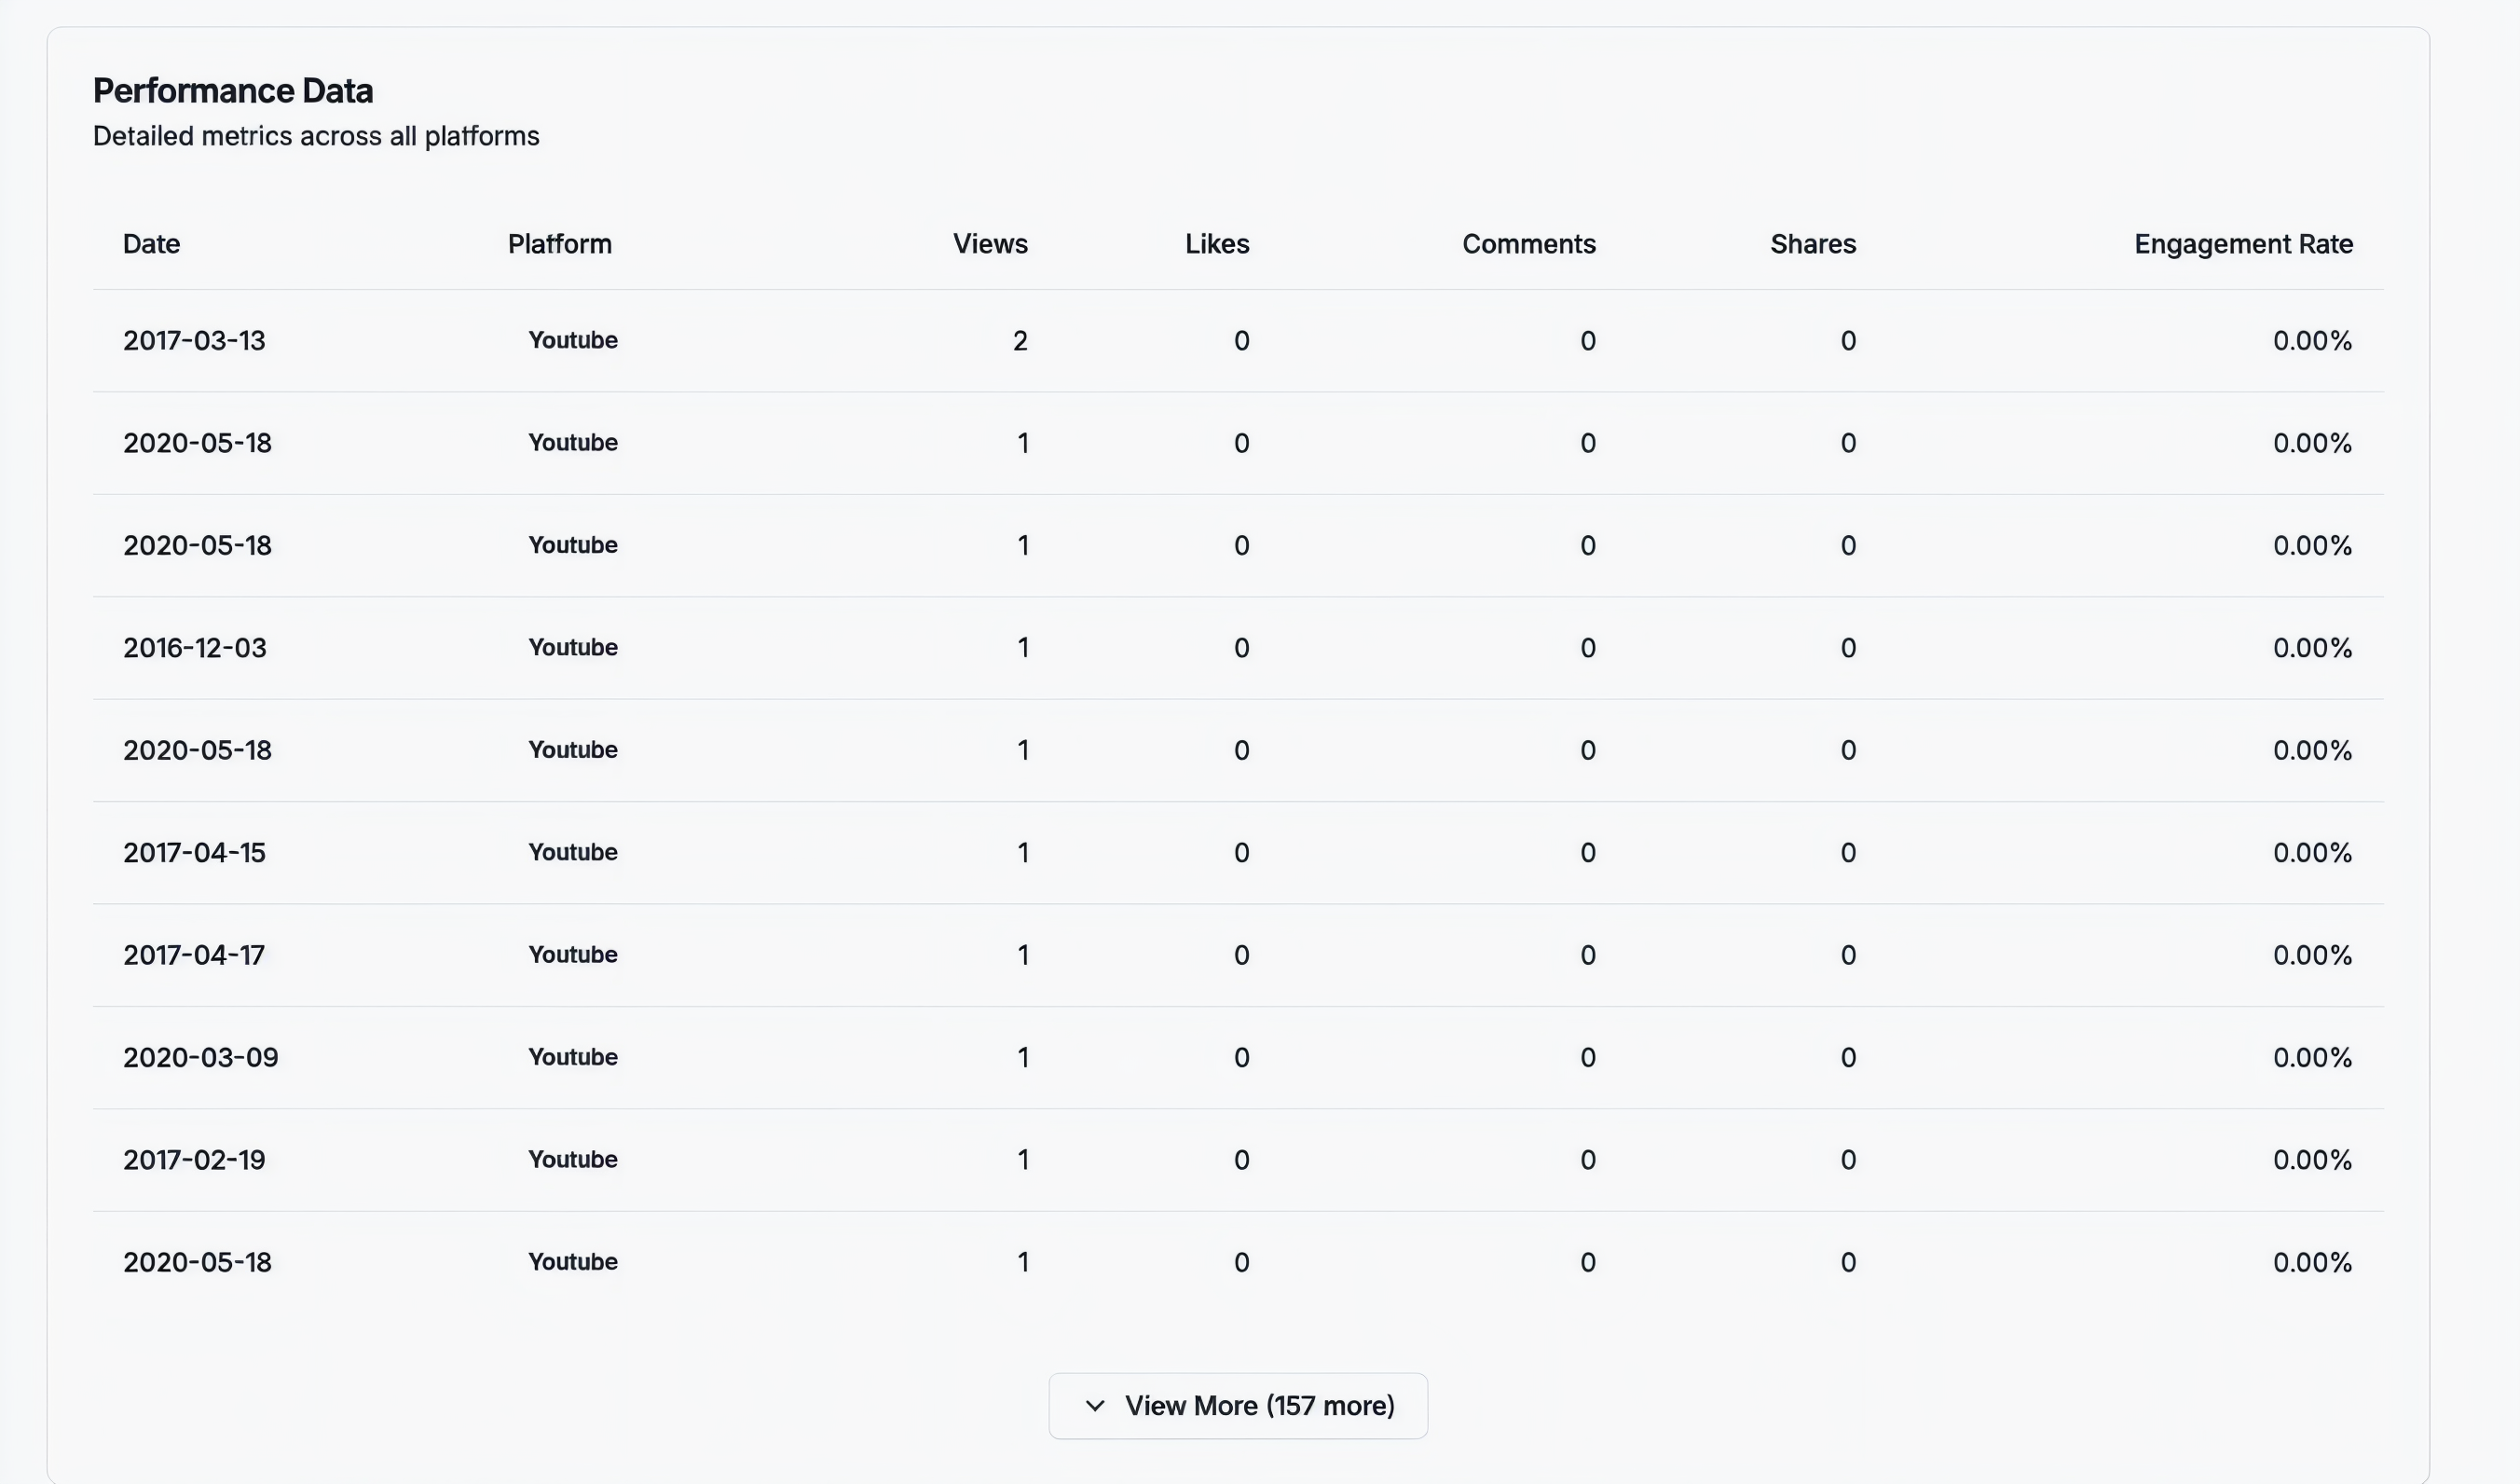Screen dimensions: 2520x1484
Task: Click Youtube badge in 2017-02-19 row
Action: [573, 1160]
